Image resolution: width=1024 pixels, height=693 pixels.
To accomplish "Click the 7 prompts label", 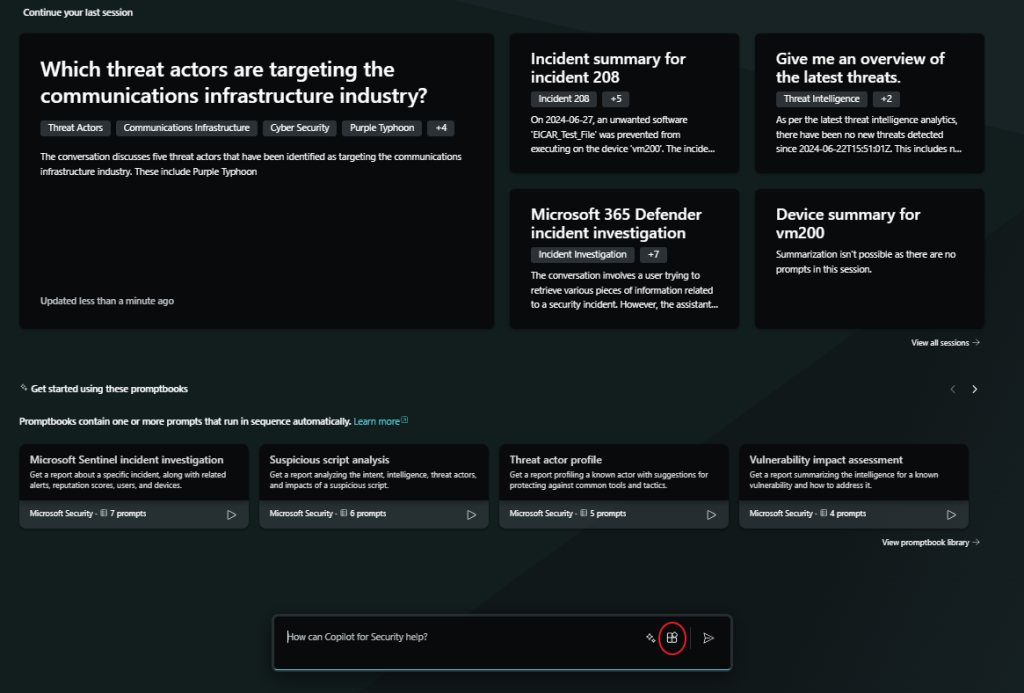I will pos(128,513).
